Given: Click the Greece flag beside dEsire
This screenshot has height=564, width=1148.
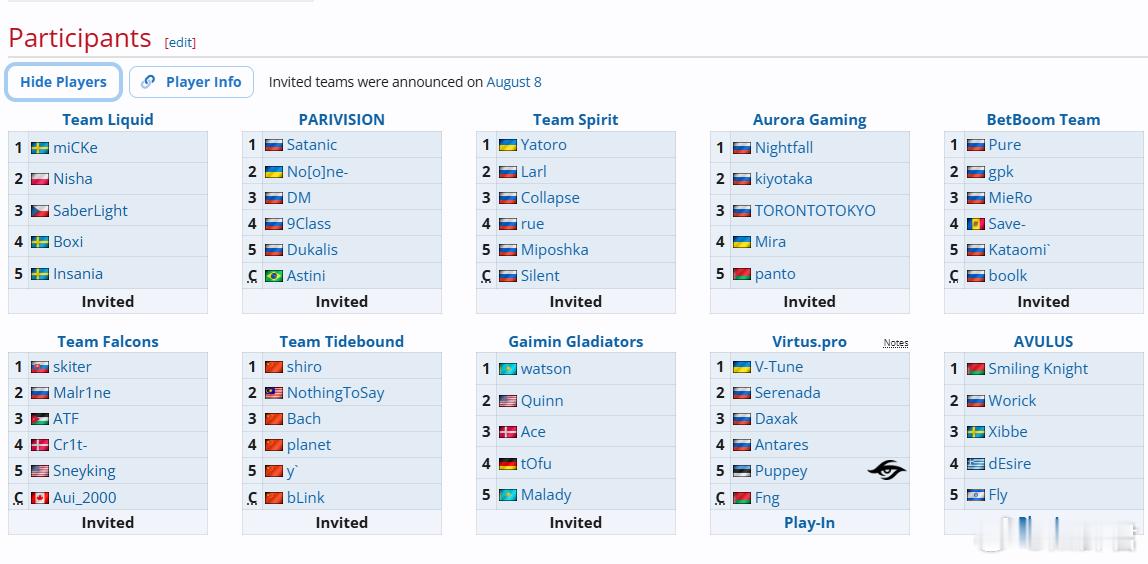Looking at the screenshot, I should (x=975, y=464).
